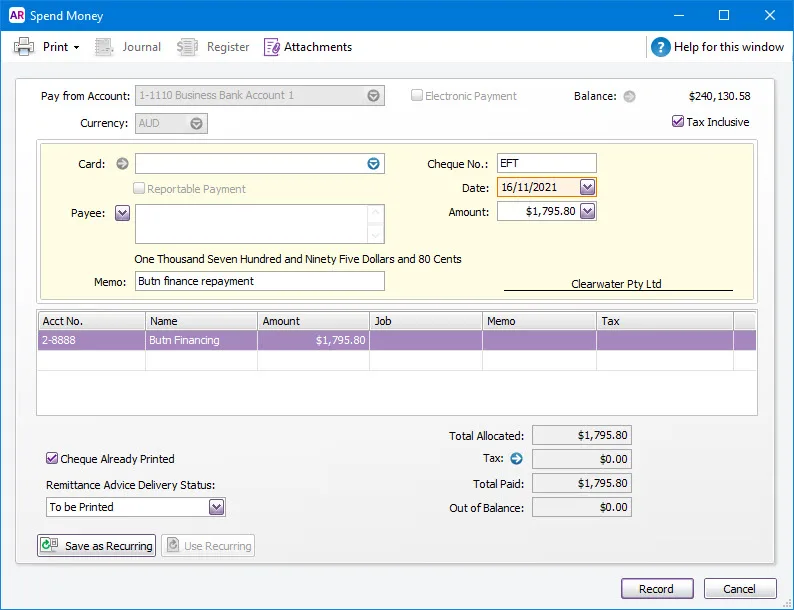Click the Journal toolbar label
Screen dimensions: 794x610
(142, 47)
